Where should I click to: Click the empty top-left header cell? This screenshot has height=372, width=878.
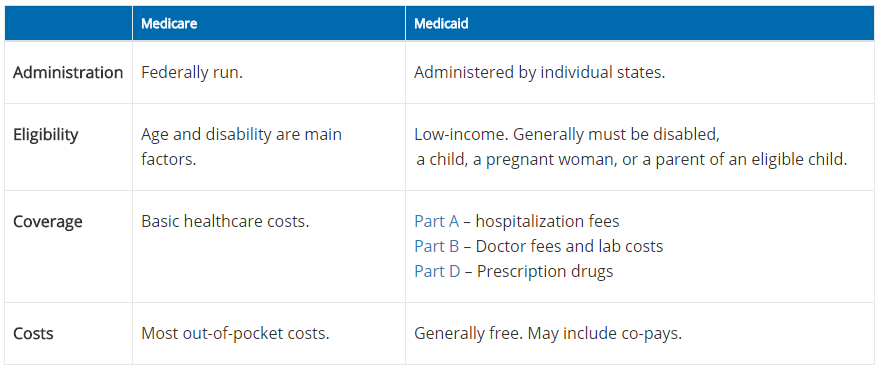tap(68, 24)
